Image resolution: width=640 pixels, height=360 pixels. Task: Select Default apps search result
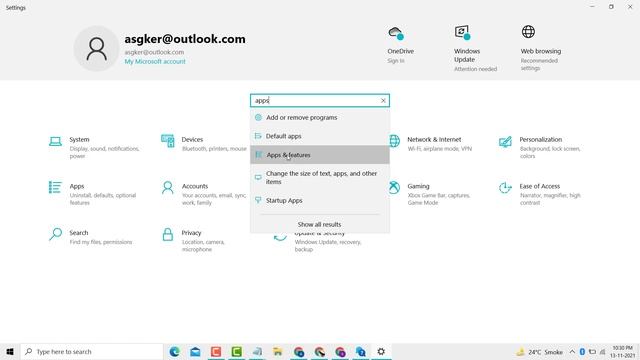pyautogui.click(x=320, y=136)
